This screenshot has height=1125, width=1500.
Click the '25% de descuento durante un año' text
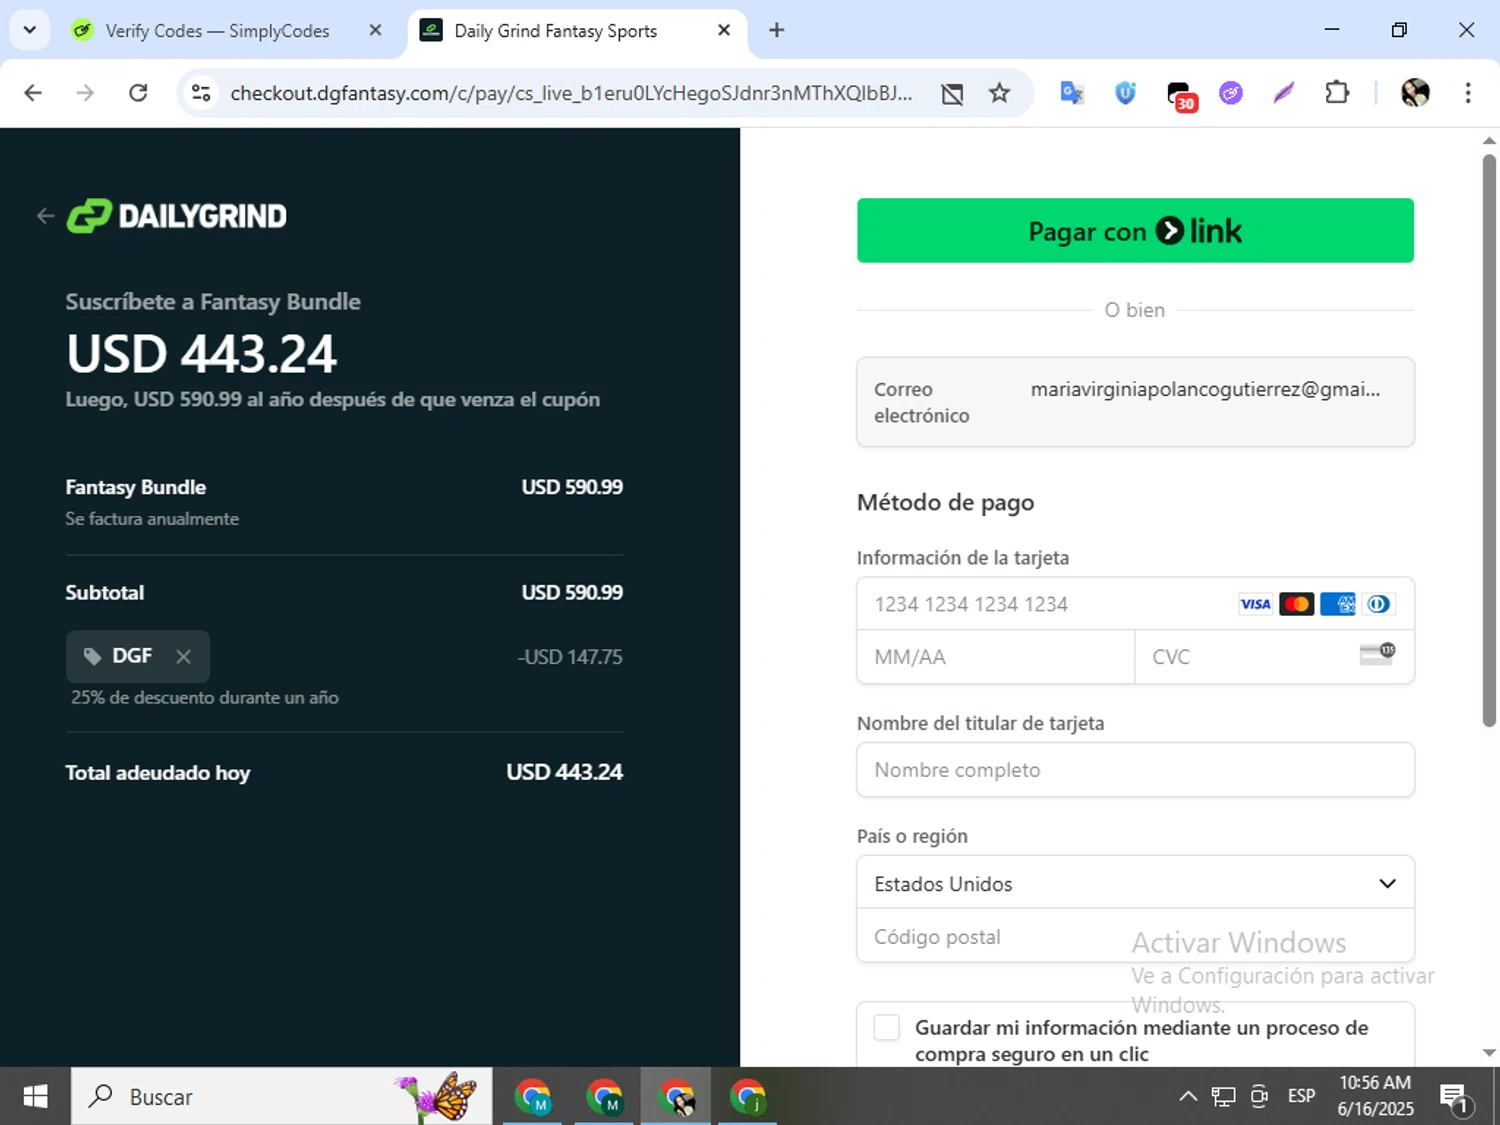204,698
